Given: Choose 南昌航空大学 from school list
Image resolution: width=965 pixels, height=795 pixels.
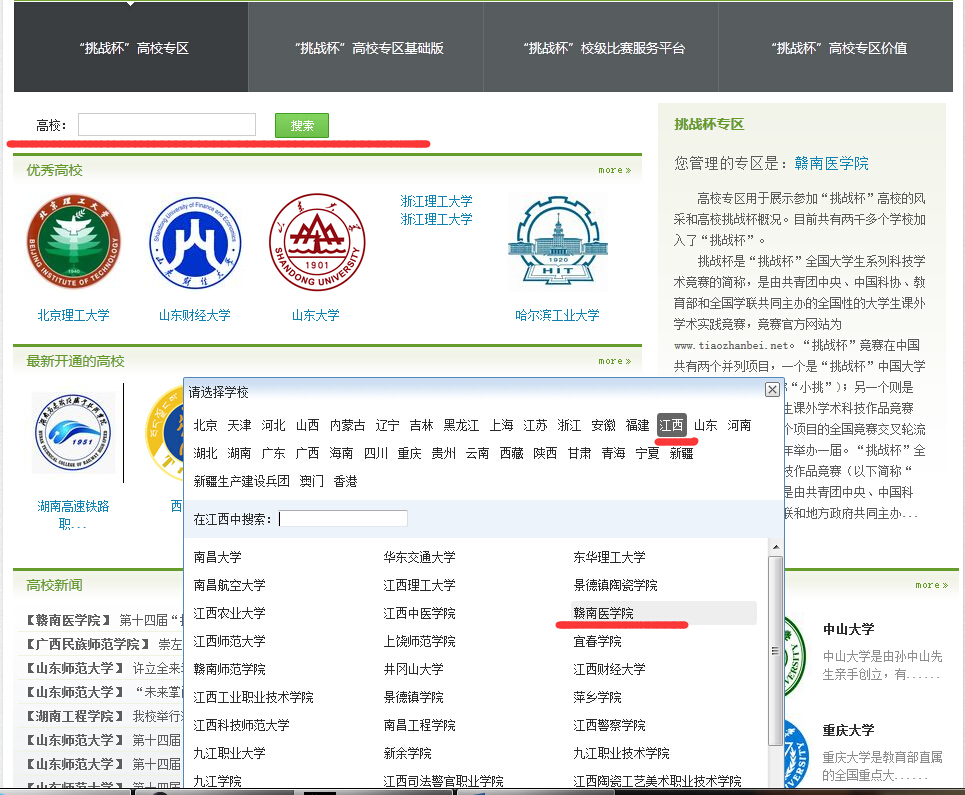Looking at the screenshot, I should pos(229,585).
